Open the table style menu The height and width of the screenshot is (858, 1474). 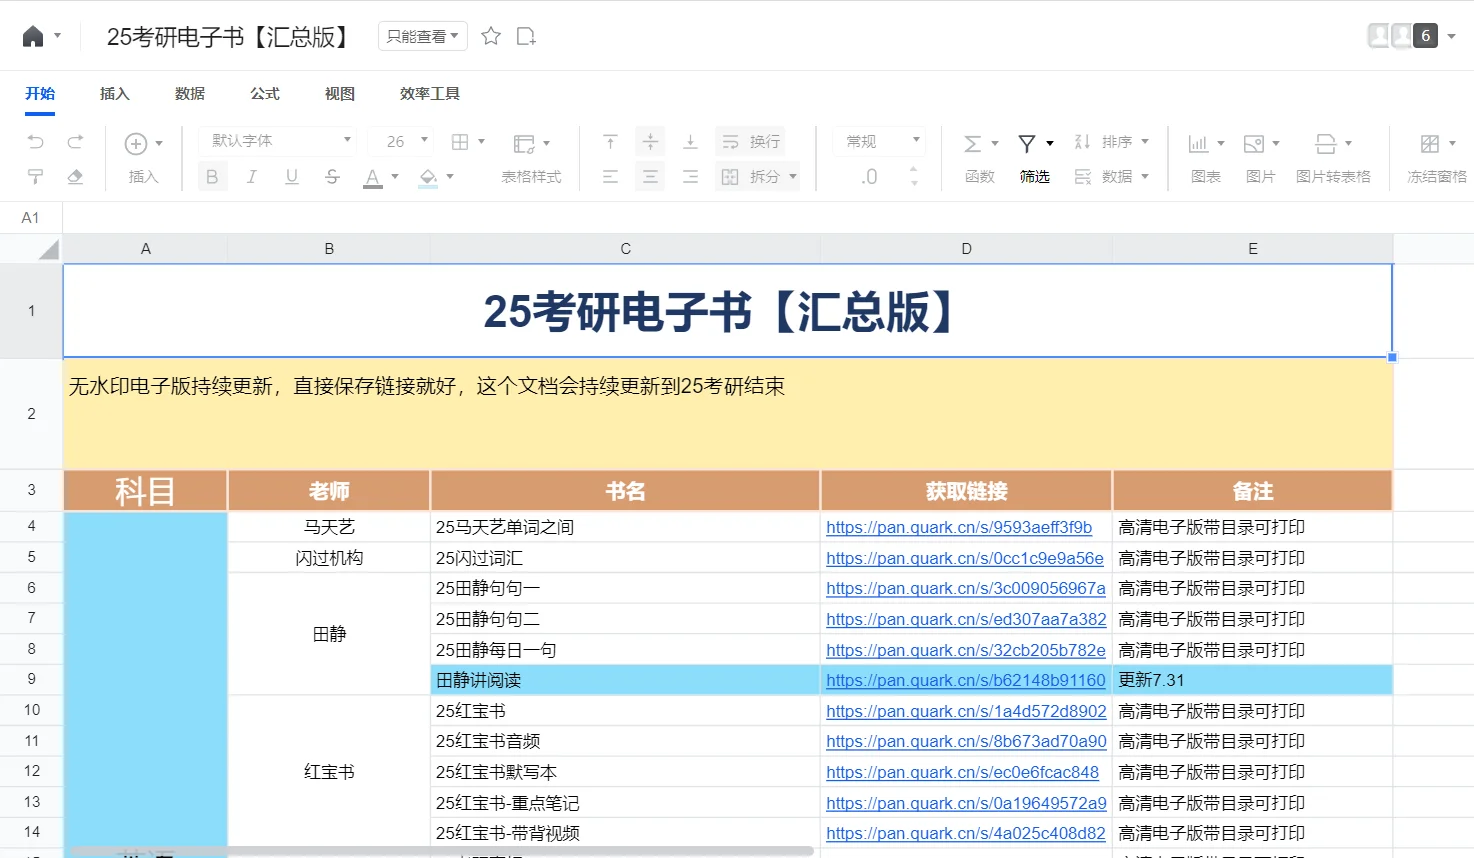[531, 144]
